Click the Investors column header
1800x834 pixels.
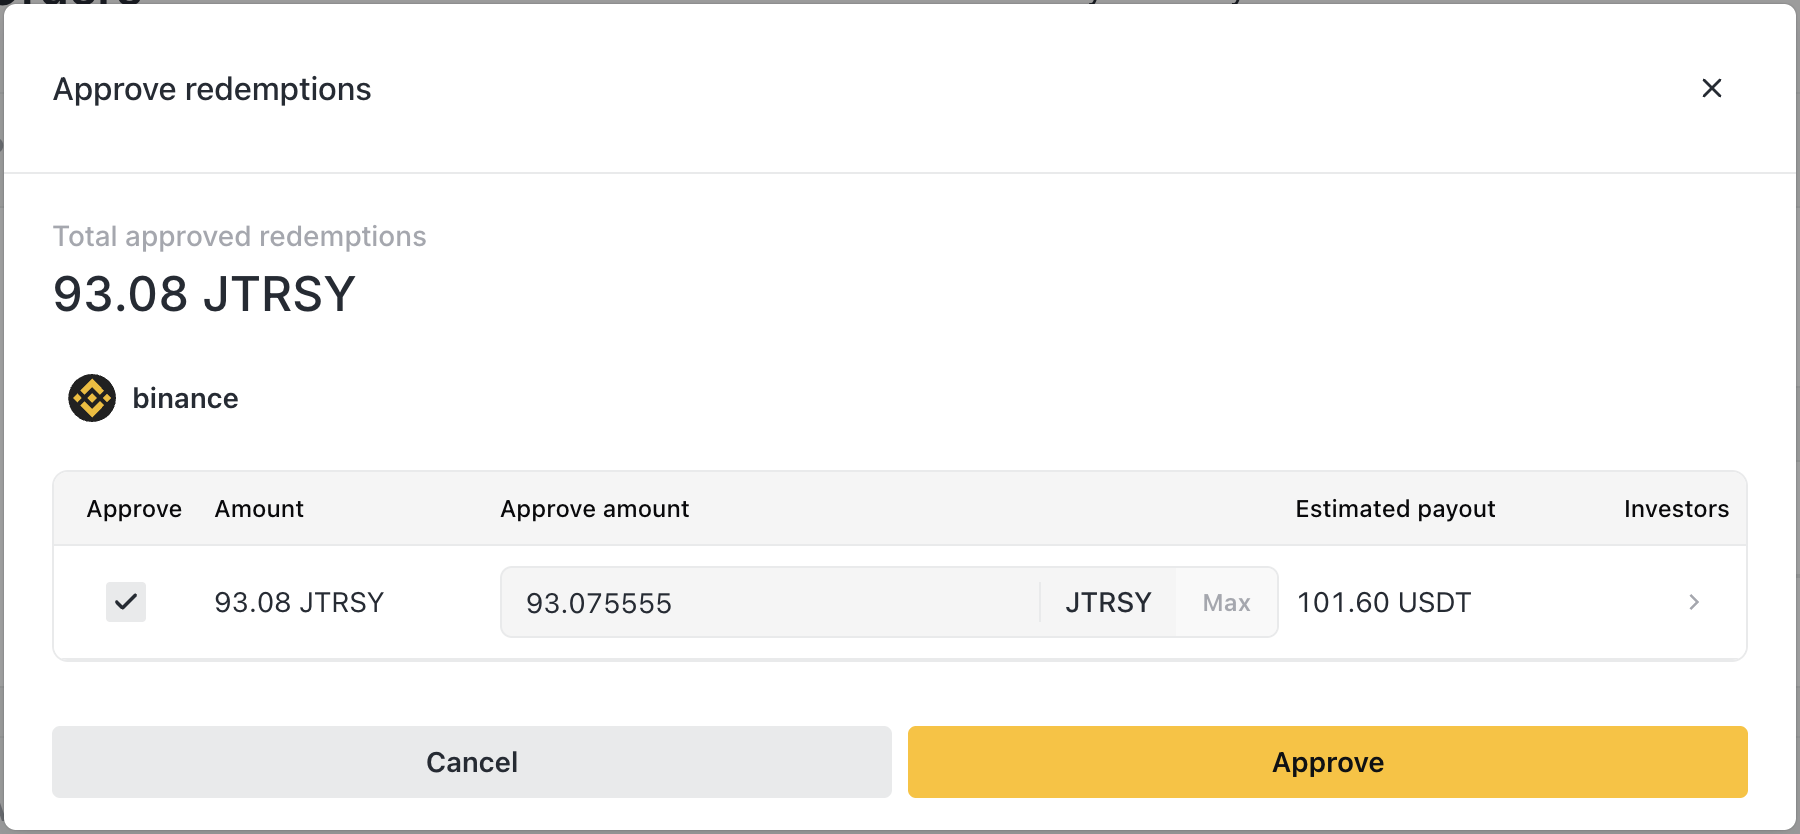point(1676,509)
